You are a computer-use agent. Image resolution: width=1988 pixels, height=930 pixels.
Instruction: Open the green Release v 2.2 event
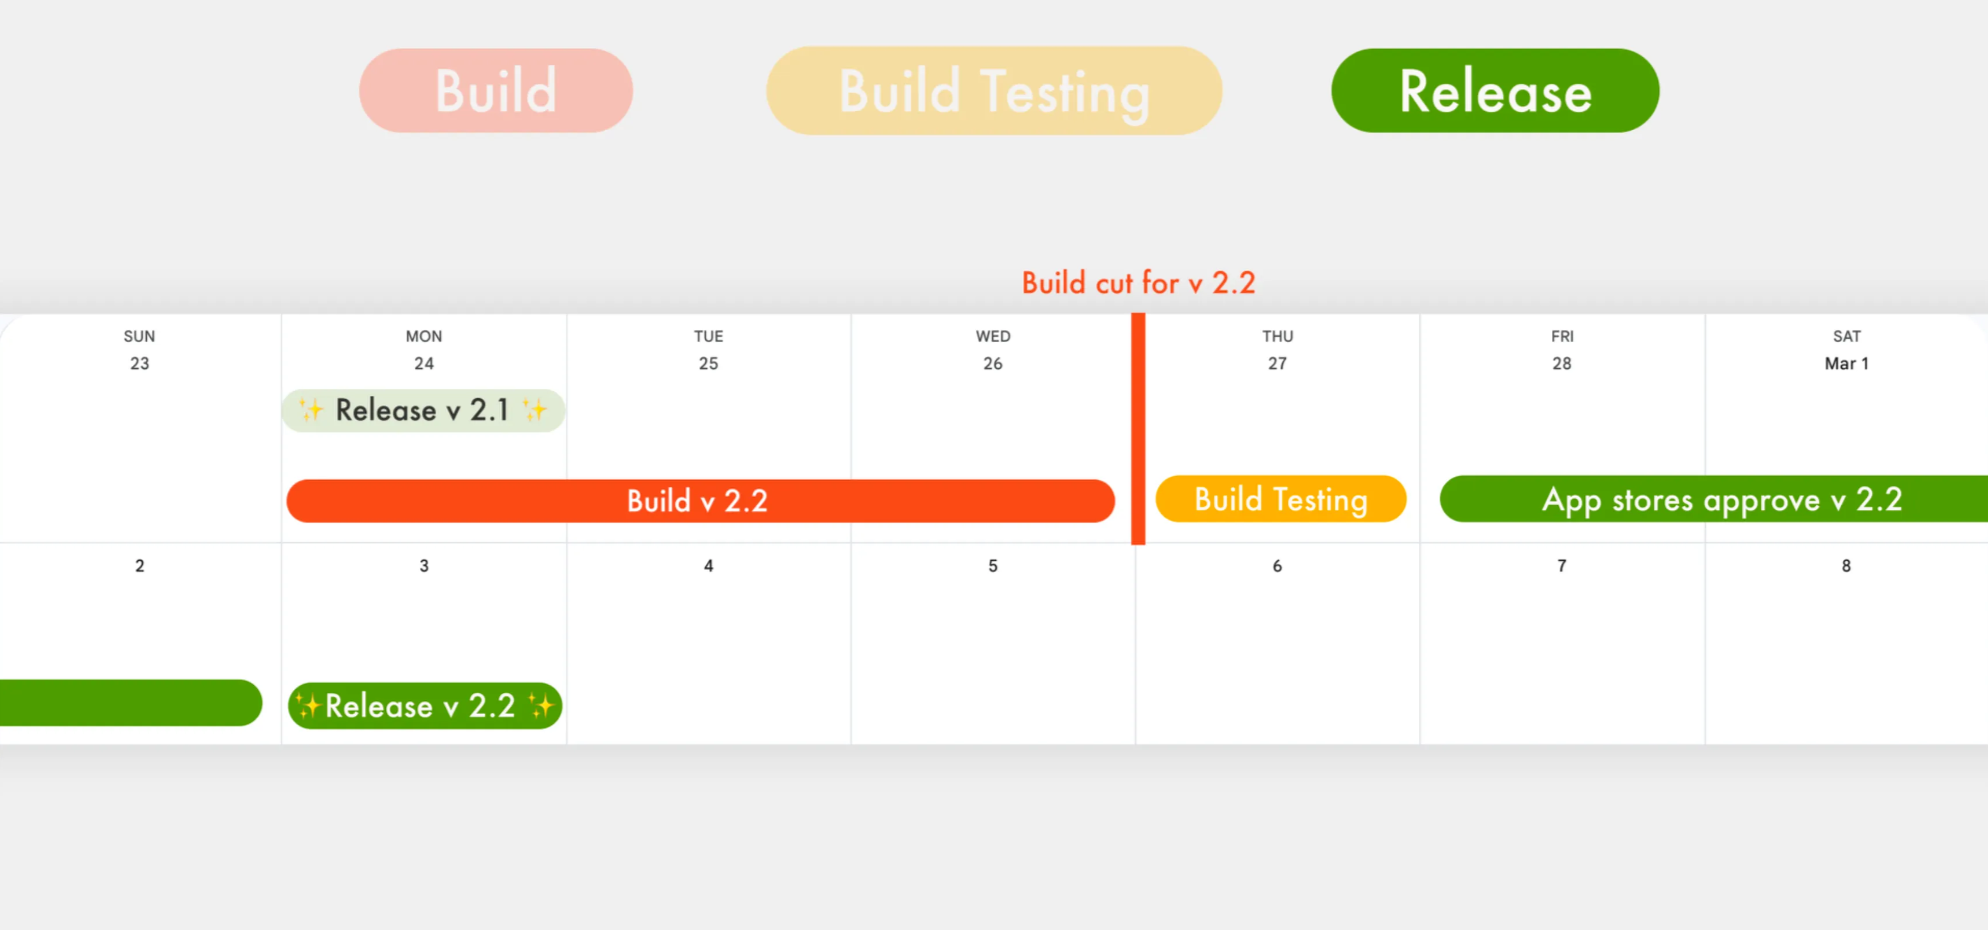click(x=425, y=706)
